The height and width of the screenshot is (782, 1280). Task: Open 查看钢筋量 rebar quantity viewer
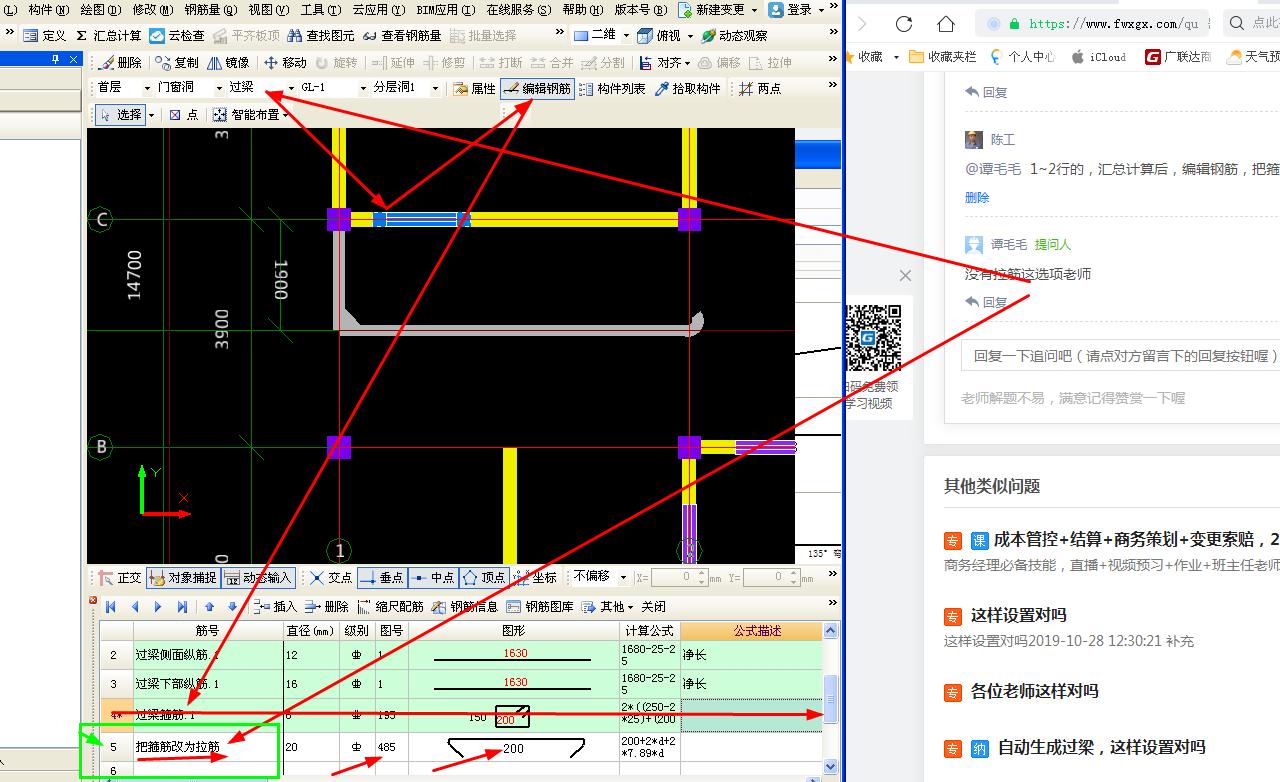click(402, 36)
